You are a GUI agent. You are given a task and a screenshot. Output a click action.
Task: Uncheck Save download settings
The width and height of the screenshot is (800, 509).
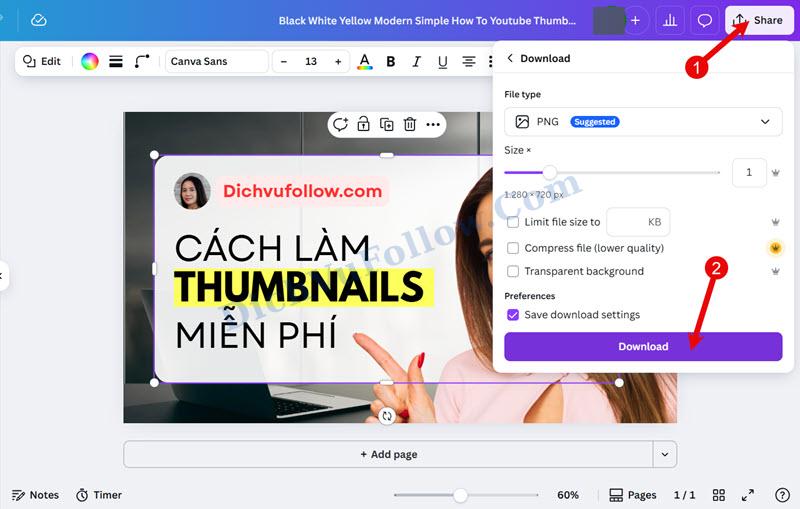(x=513, y=315)
